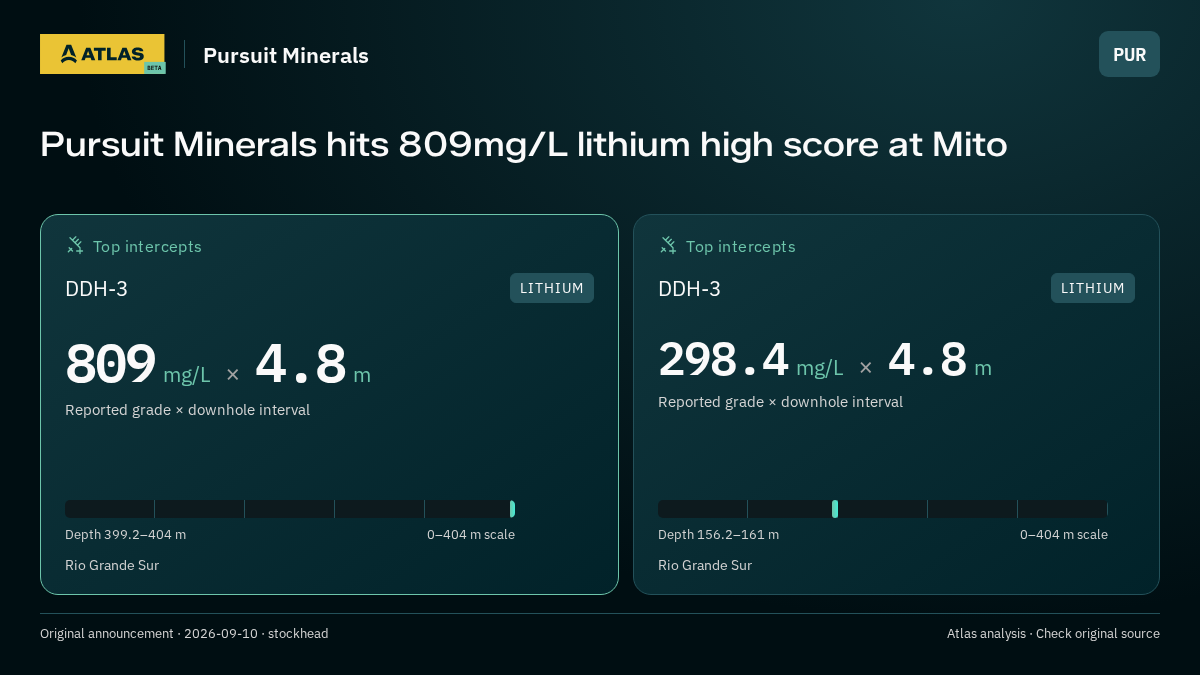Click the 'Depth 156.2–161 m' label
1200x675 pixels.
718,534
